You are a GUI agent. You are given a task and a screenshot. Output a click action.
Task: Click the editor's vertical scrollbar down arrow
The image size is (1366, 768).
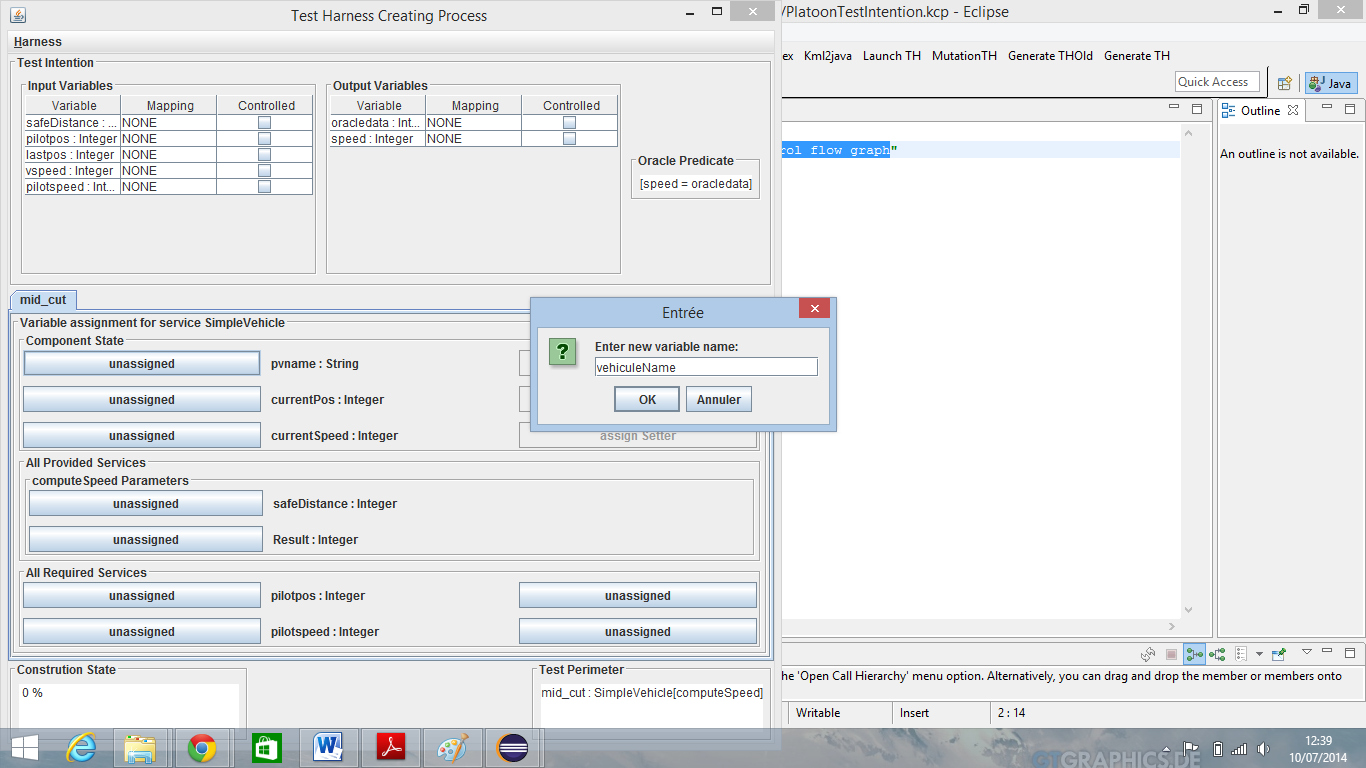pos(1188,610)
